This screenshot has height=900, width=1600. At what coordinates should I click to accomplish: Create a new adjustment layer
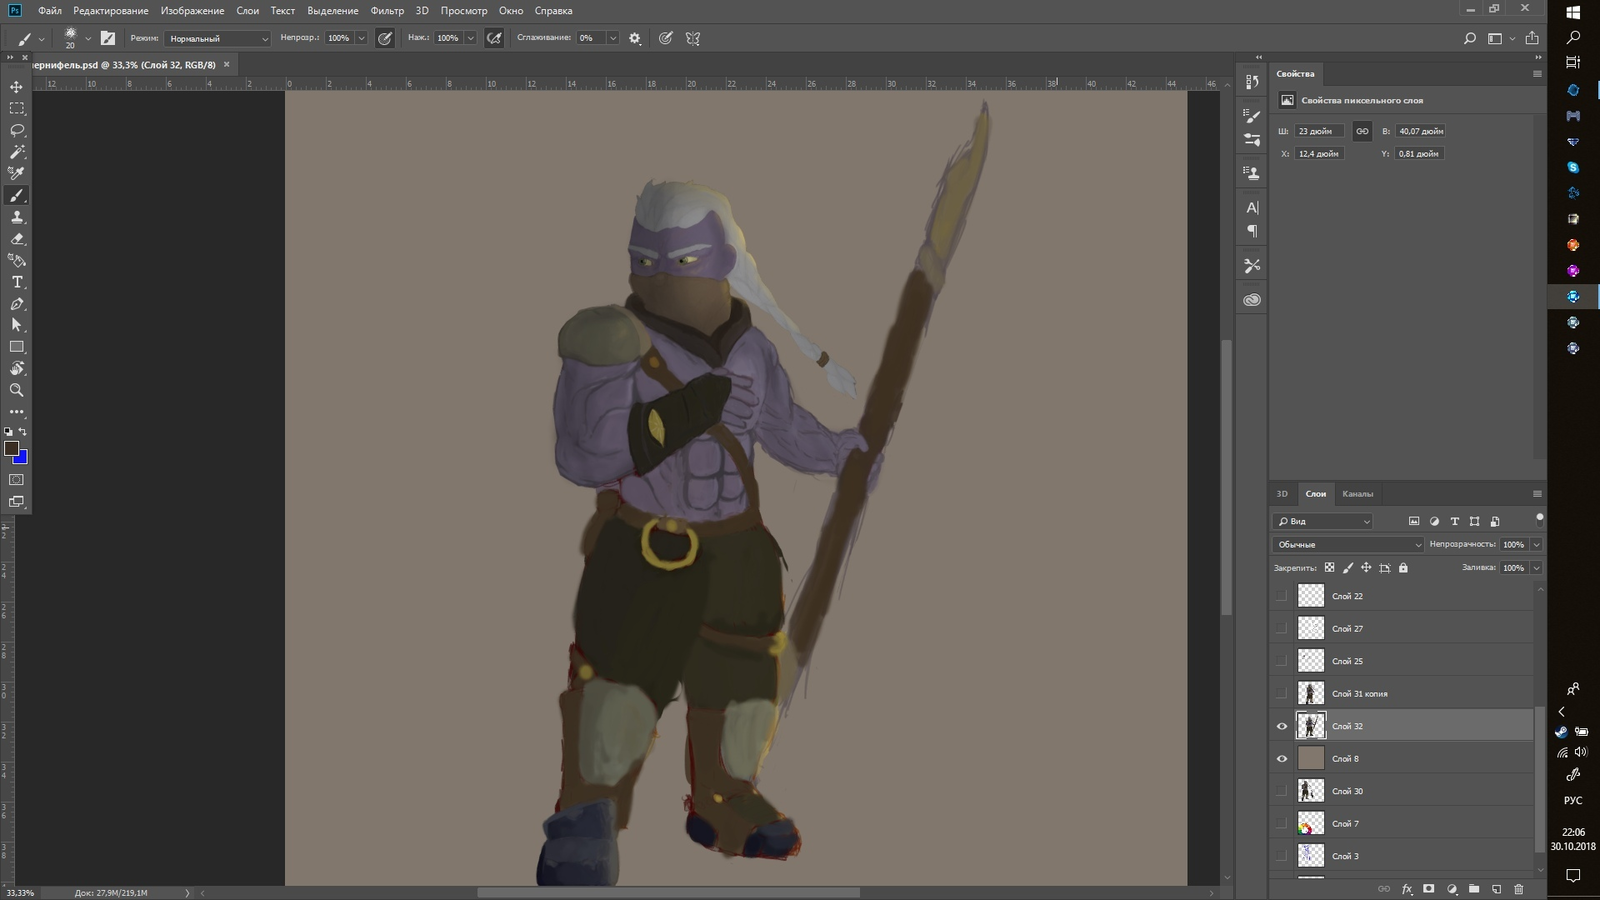click(x=1452, y=889)
